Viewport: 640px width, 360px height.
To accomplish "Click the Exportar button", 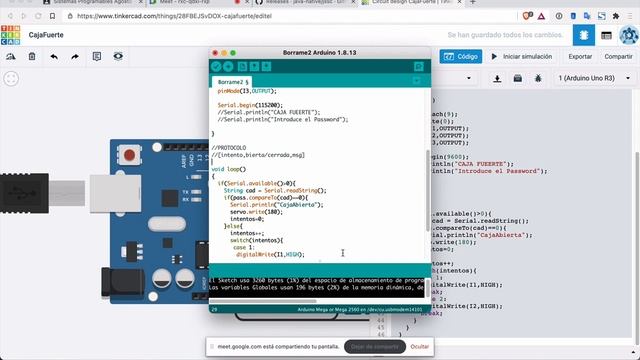I will click(x=580, y=56).
